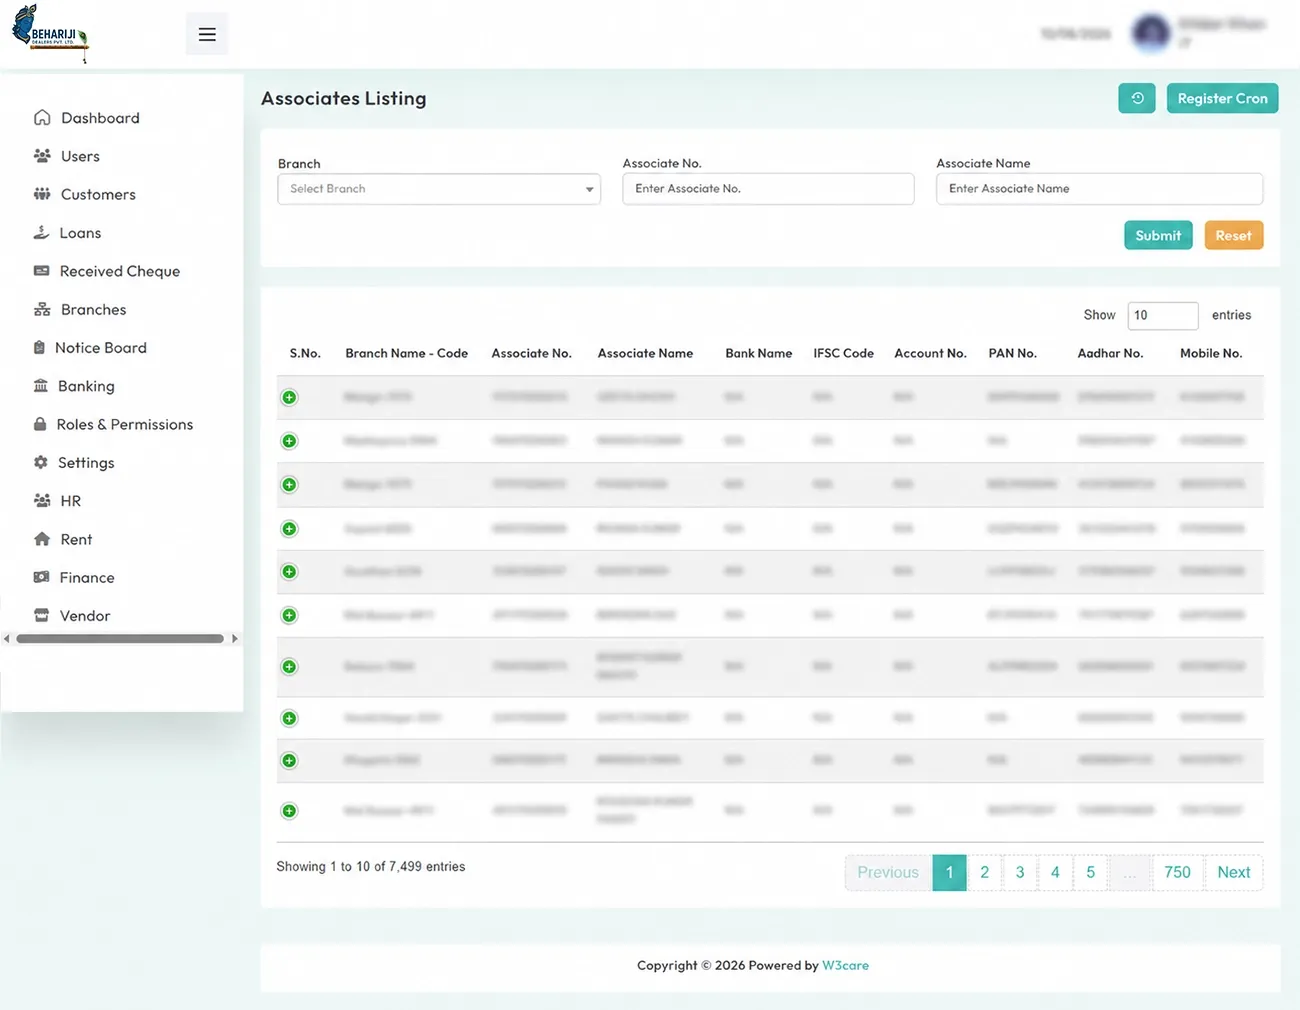Click the Finance money icon

tap(41, 577)
